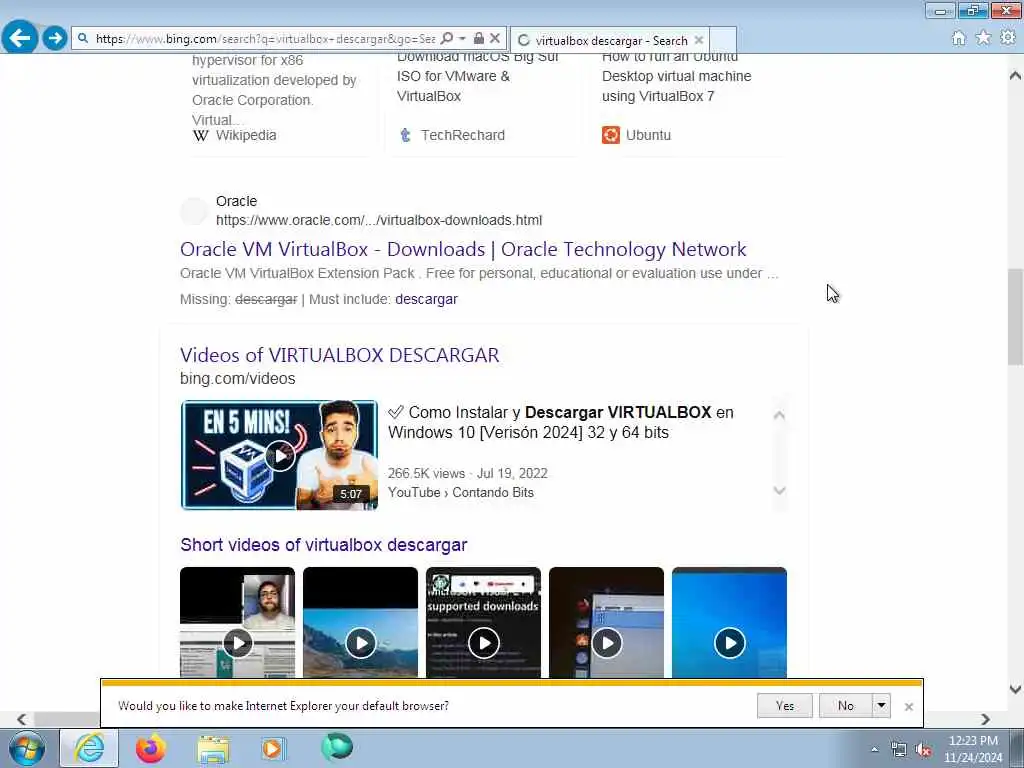
Task: Show hidden system tray icons
Action: pos(874,750)
